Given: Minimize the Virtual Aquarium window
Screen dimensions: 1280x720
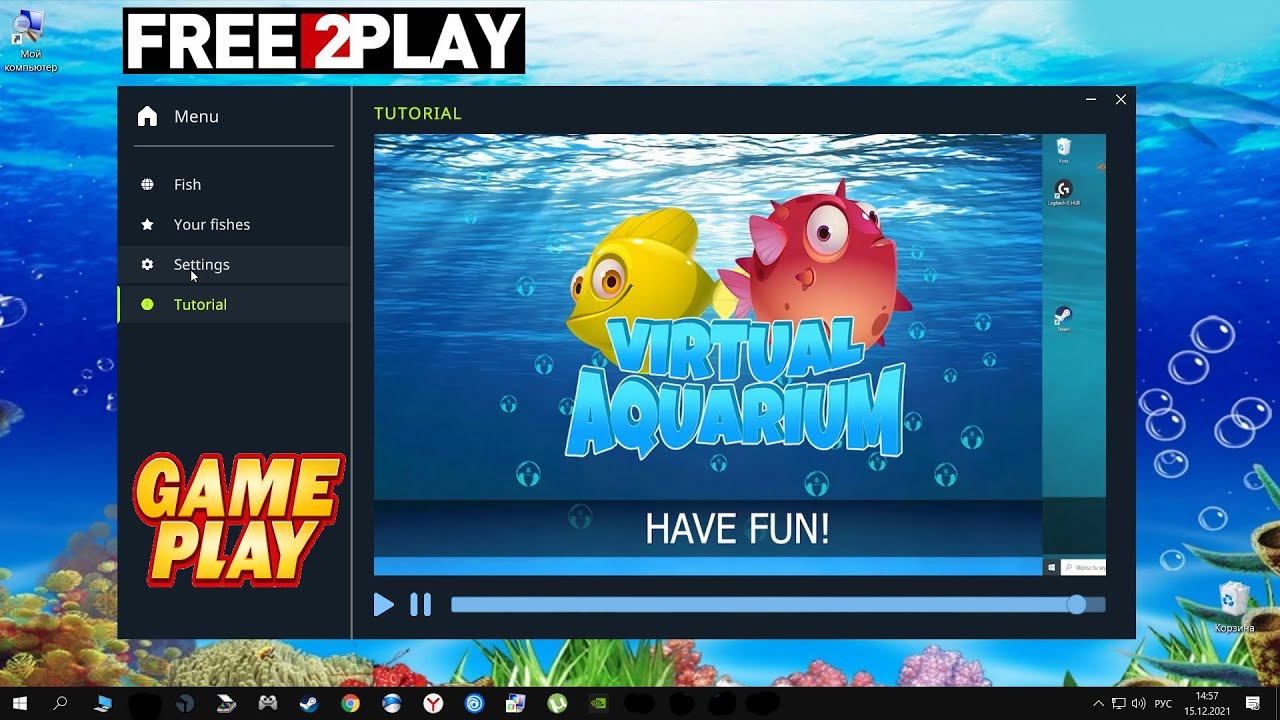Looking at the screenshot, I should point(1091,99).
